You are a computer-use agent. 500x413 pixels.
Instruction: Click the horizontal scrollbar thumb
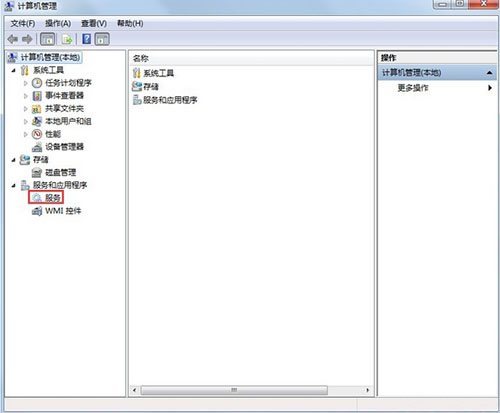[234, 390]
